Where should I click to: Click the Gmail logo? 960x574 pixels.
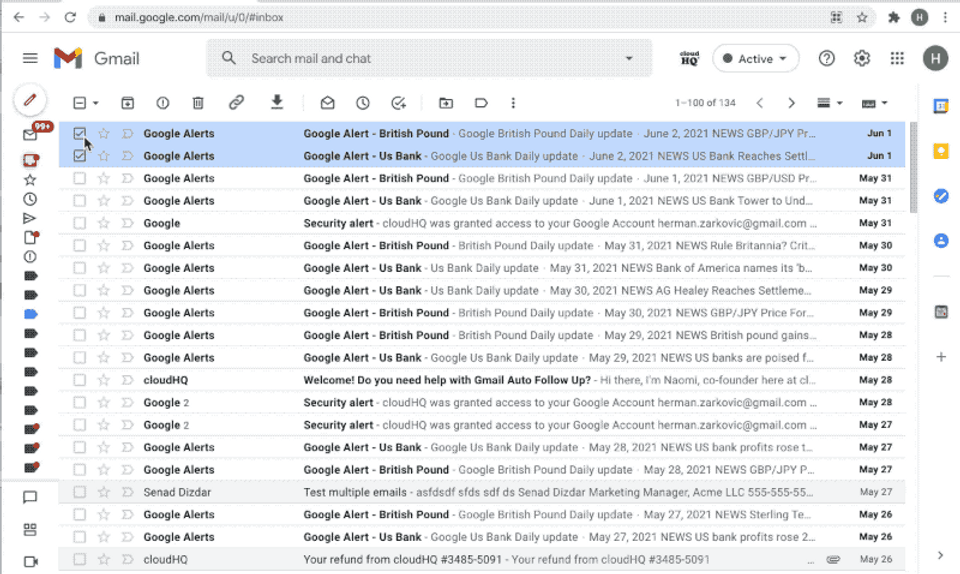(97, 58)
